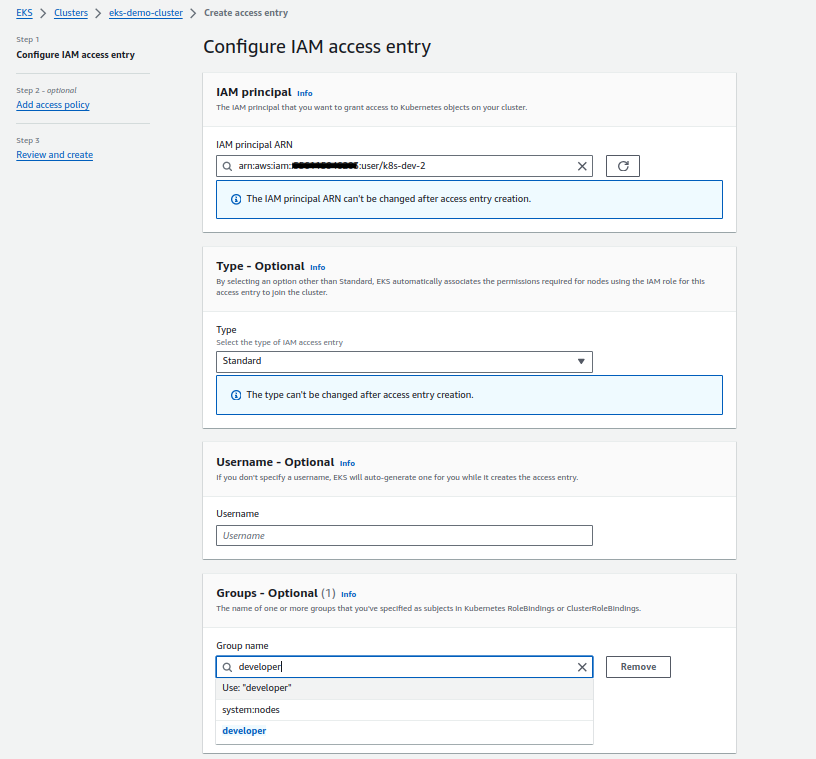Image resolution: width=816 pixels, height=759 pixels.
Task: Clear the IAM principal ARN field
Action: pyautogui.click(x=582, y=166)
